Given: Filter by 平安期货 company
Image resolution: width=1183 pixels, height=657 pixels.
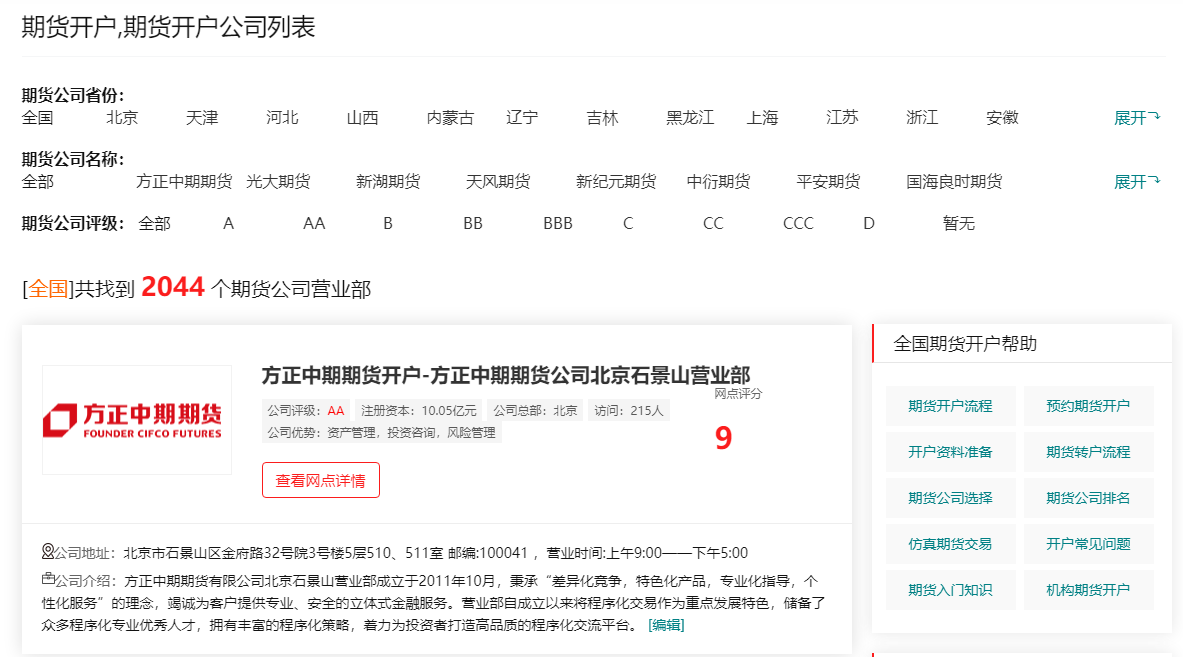Looking at the screenshot, I should (x=828, y=182).
